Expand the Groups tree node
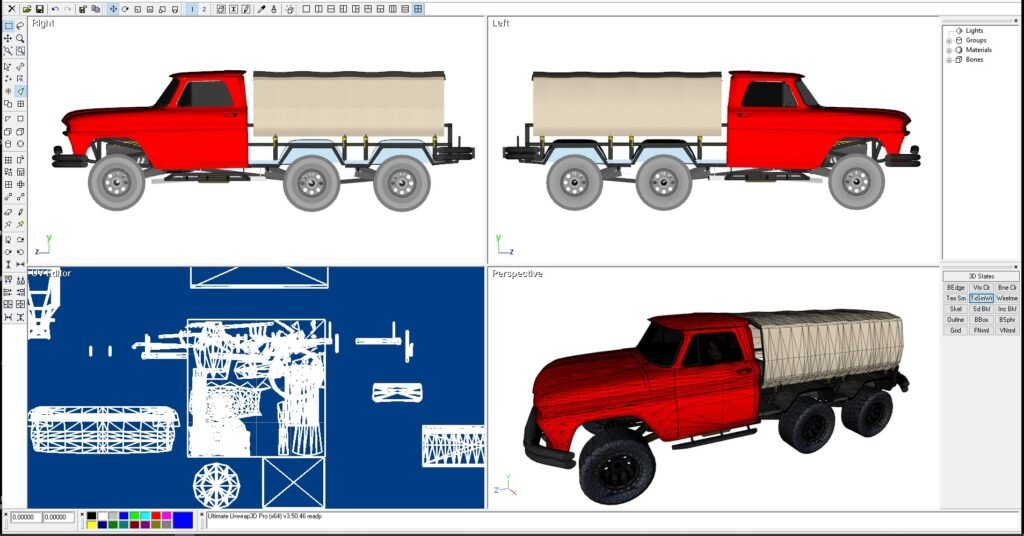Screen dimensions: 1024x536 (949, 40)
